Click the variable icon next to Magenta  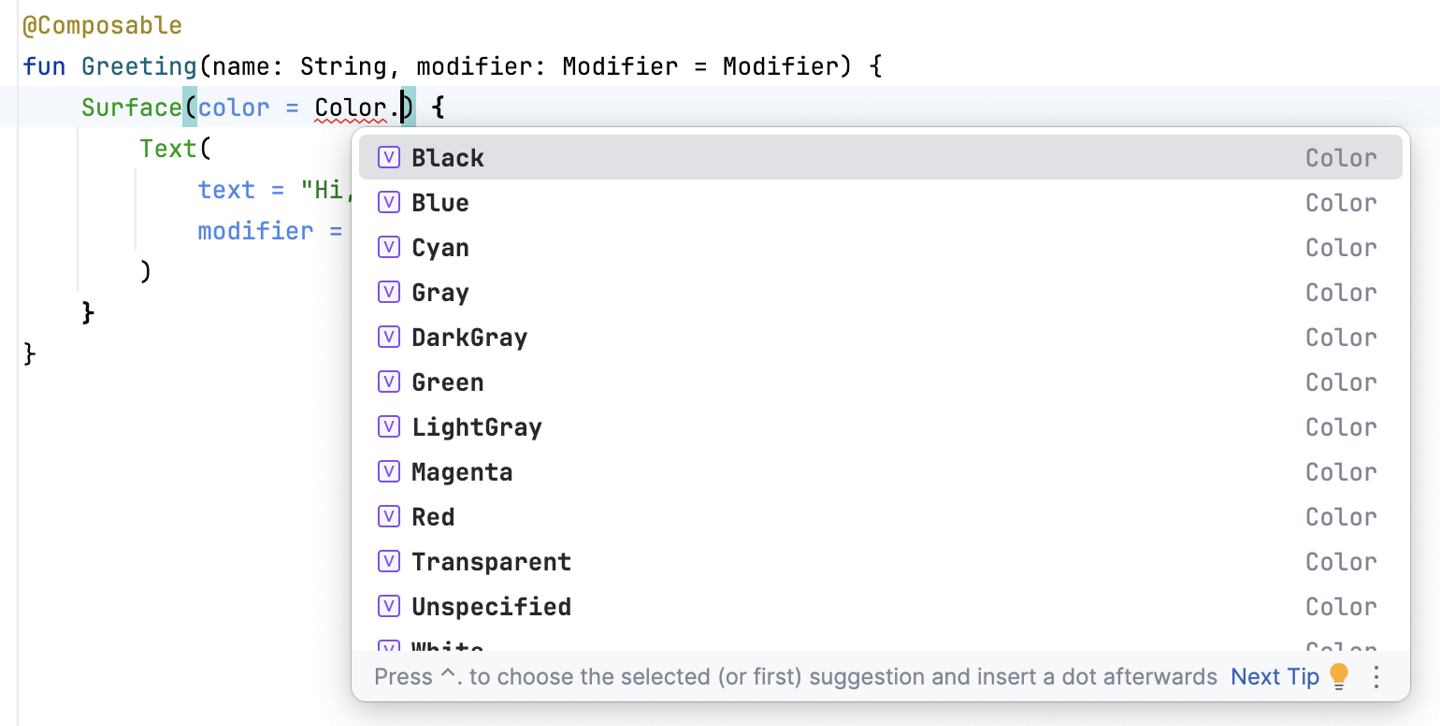[x=389, y=472]
